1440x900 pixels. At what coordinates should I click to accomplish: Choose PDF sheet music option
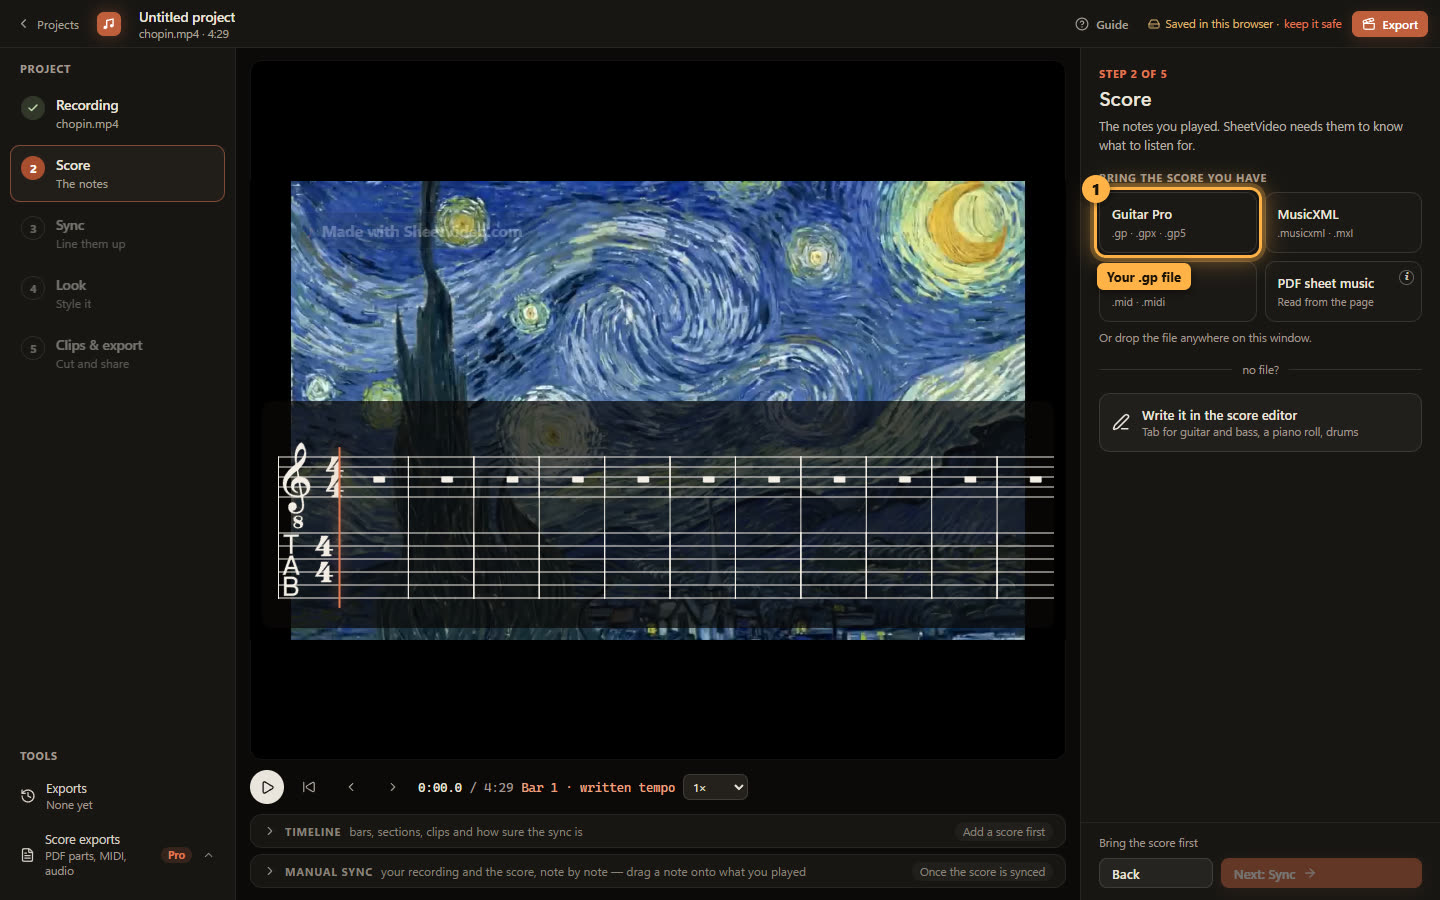click(1343, 292)
